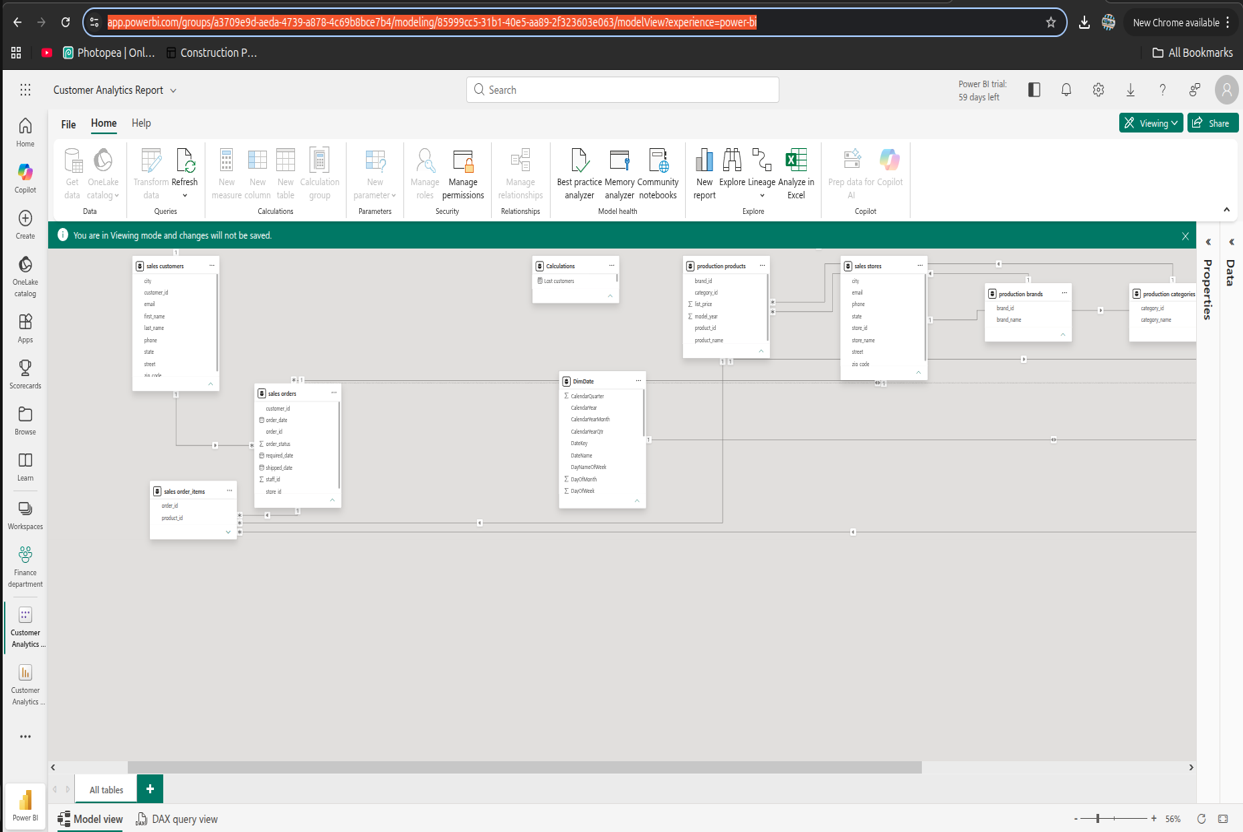
Task: Create a New report from ribbon
Action: pyautogui.click(x=704, y=174)
